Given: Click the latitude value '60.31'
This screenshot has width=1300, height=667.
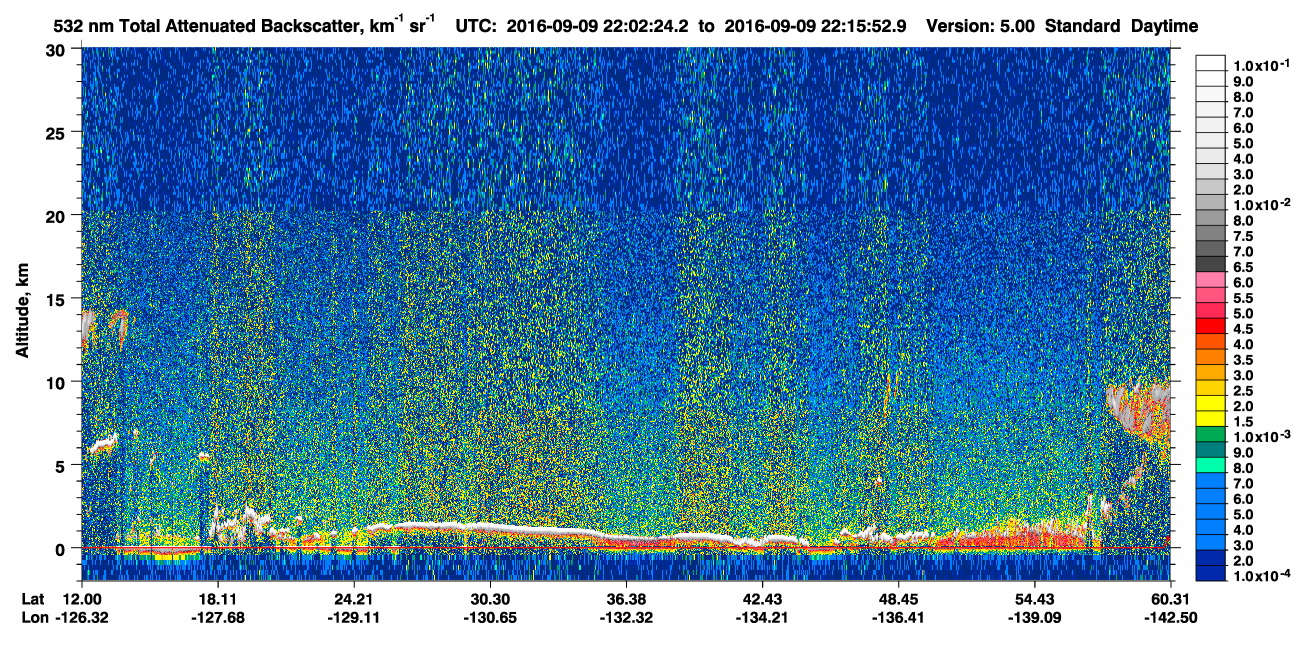Looking at the screenshot, I should pos(1170,599).
